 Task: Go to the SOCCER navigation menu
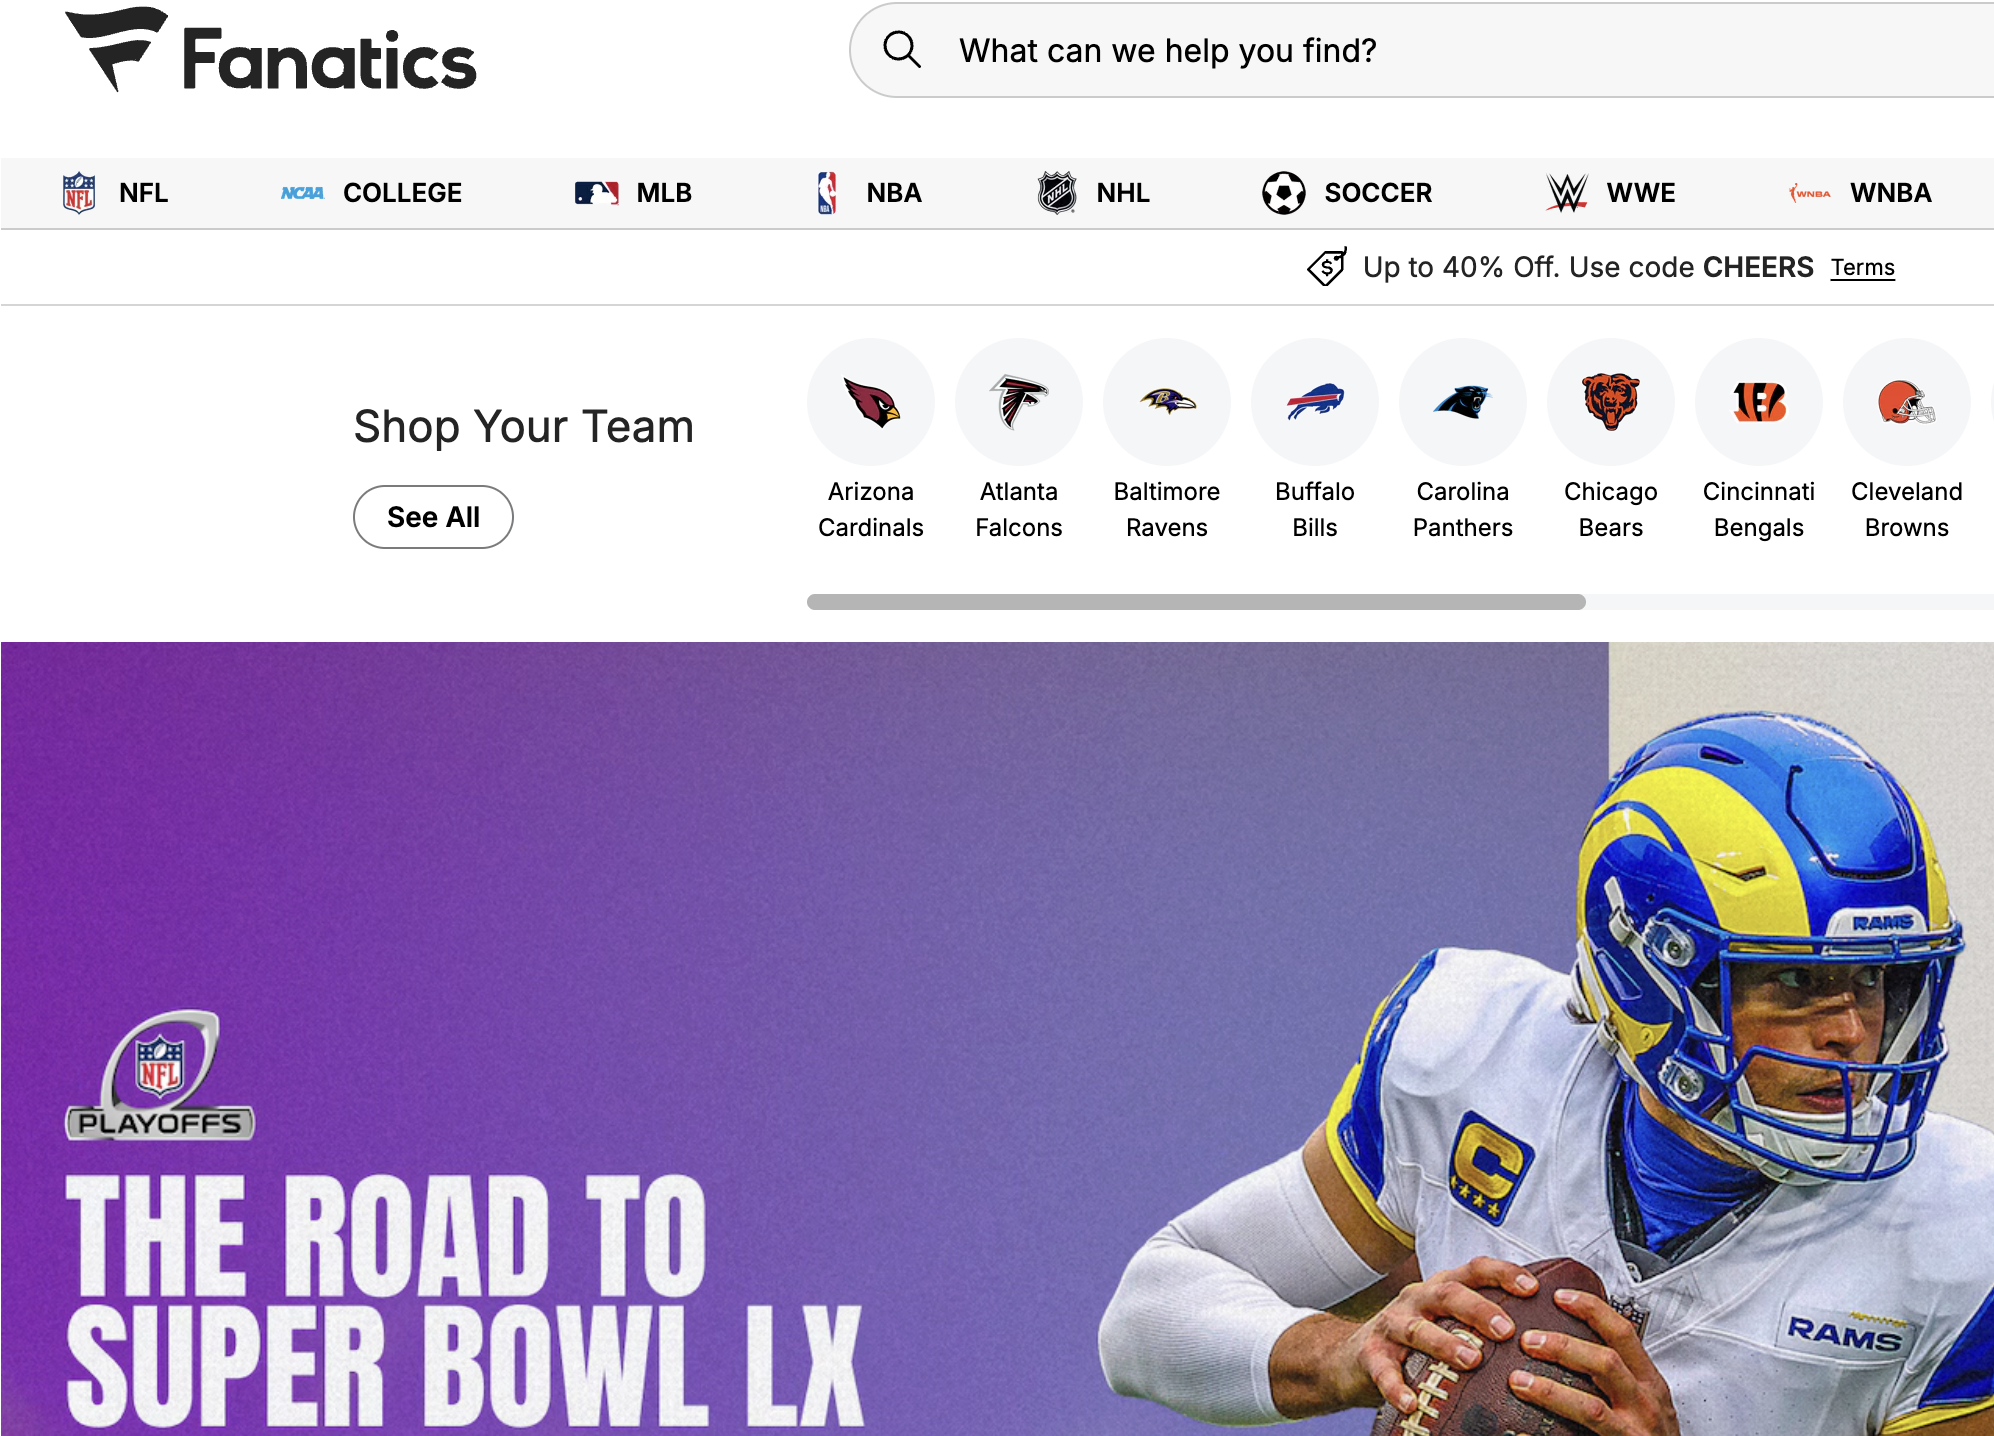click(1346, 193)
